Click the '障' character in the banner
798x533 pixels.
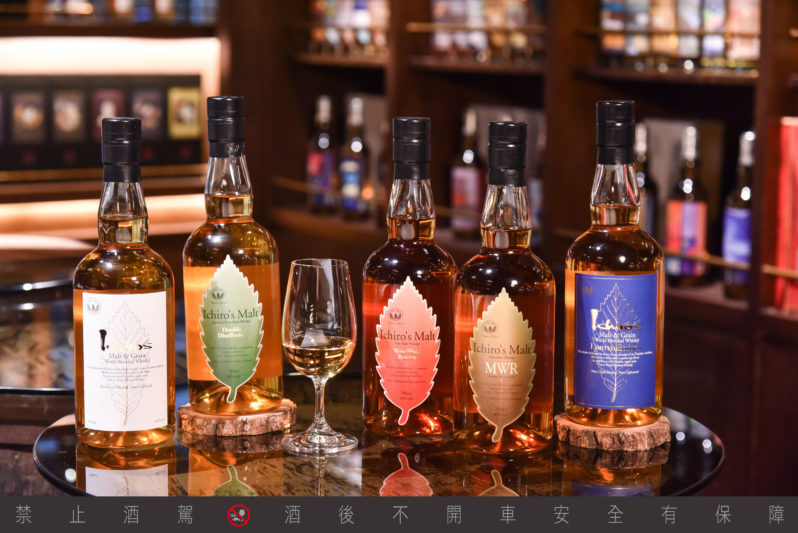coord(776,515)
